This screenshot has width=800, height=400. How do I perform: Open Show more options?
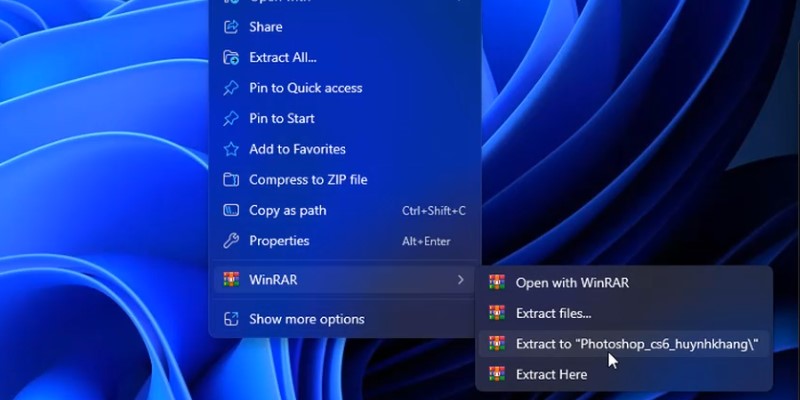[306, 319]
